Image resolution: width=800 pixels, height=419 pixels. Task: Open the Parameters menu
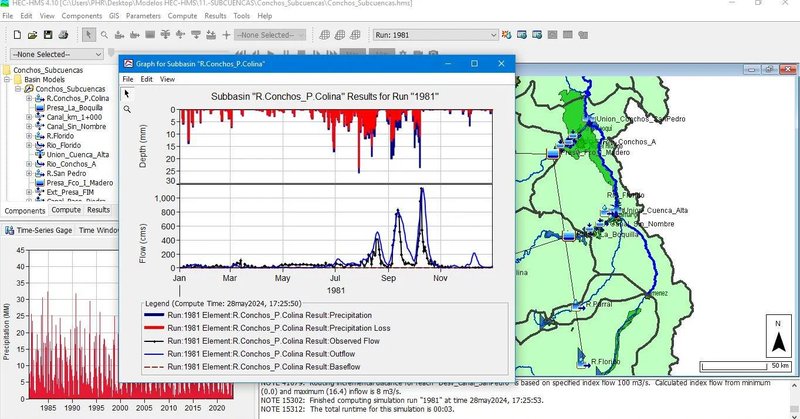(x=143, y=16)
